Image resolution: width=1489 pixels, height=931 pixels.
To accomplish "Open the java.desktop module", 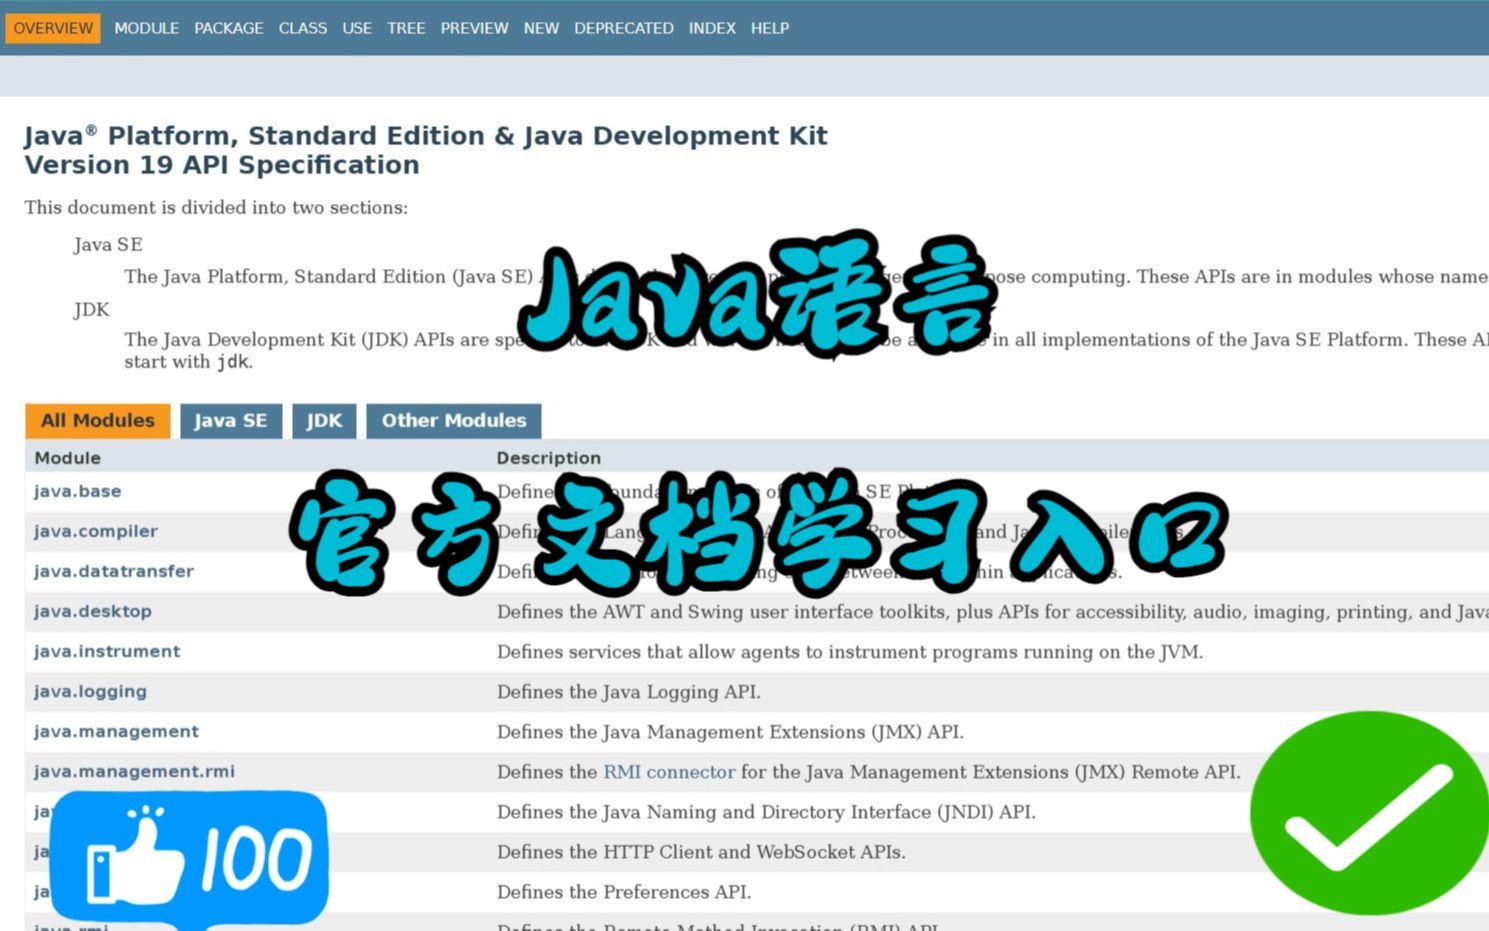I will point(92,611).
